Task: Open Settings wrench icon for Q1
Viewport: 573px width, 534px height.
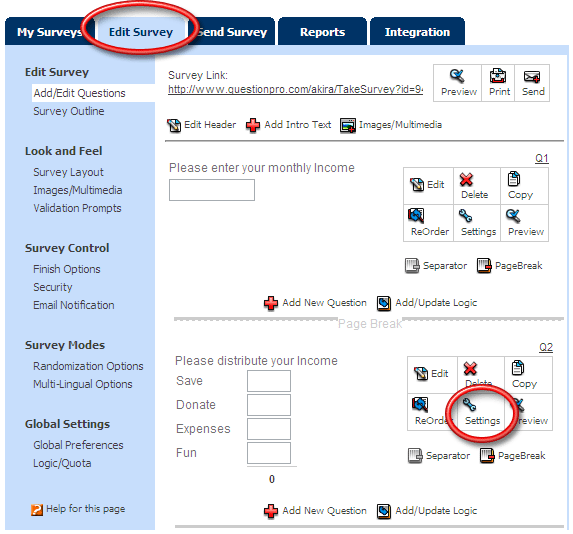Action: [x=465, y=216]
